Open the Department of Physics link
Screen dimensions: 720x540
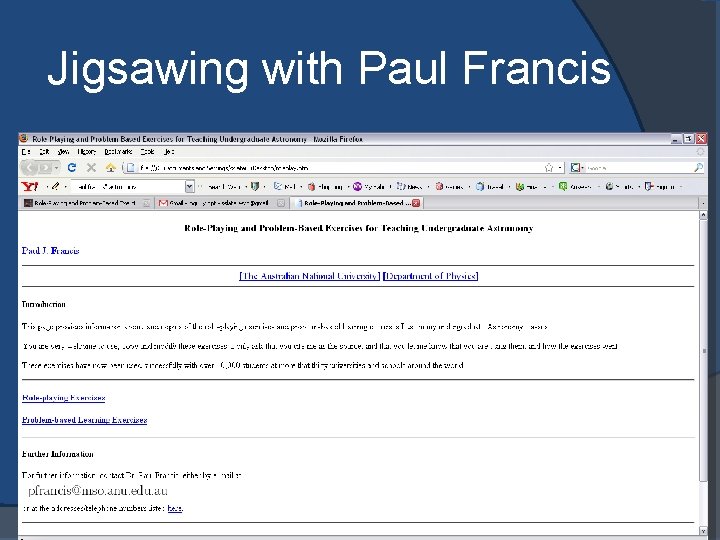click(431, 276)
